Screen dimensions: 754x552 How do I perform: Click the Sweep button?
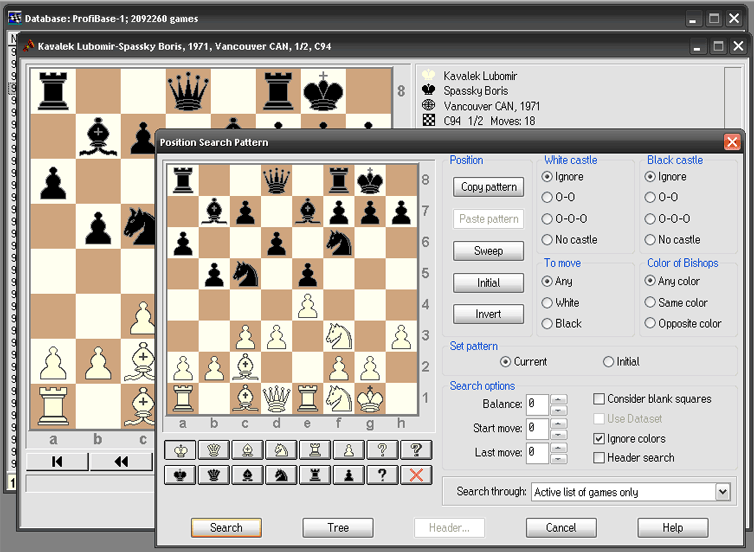click(x=489, y=251)
